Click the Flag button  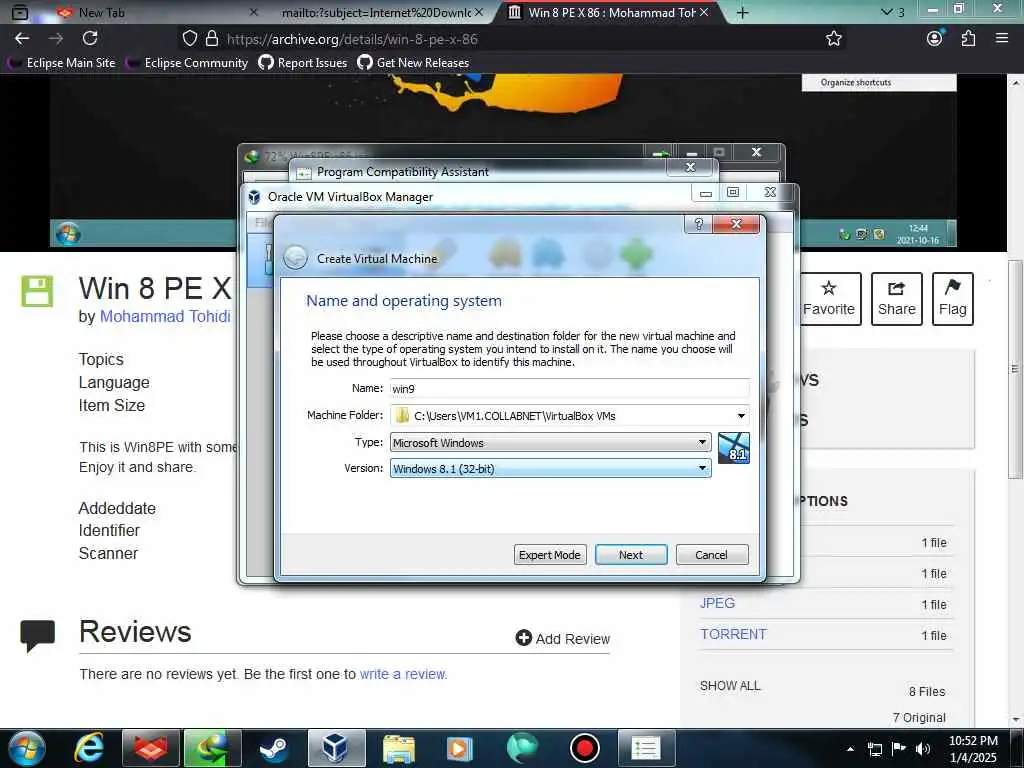953,298
